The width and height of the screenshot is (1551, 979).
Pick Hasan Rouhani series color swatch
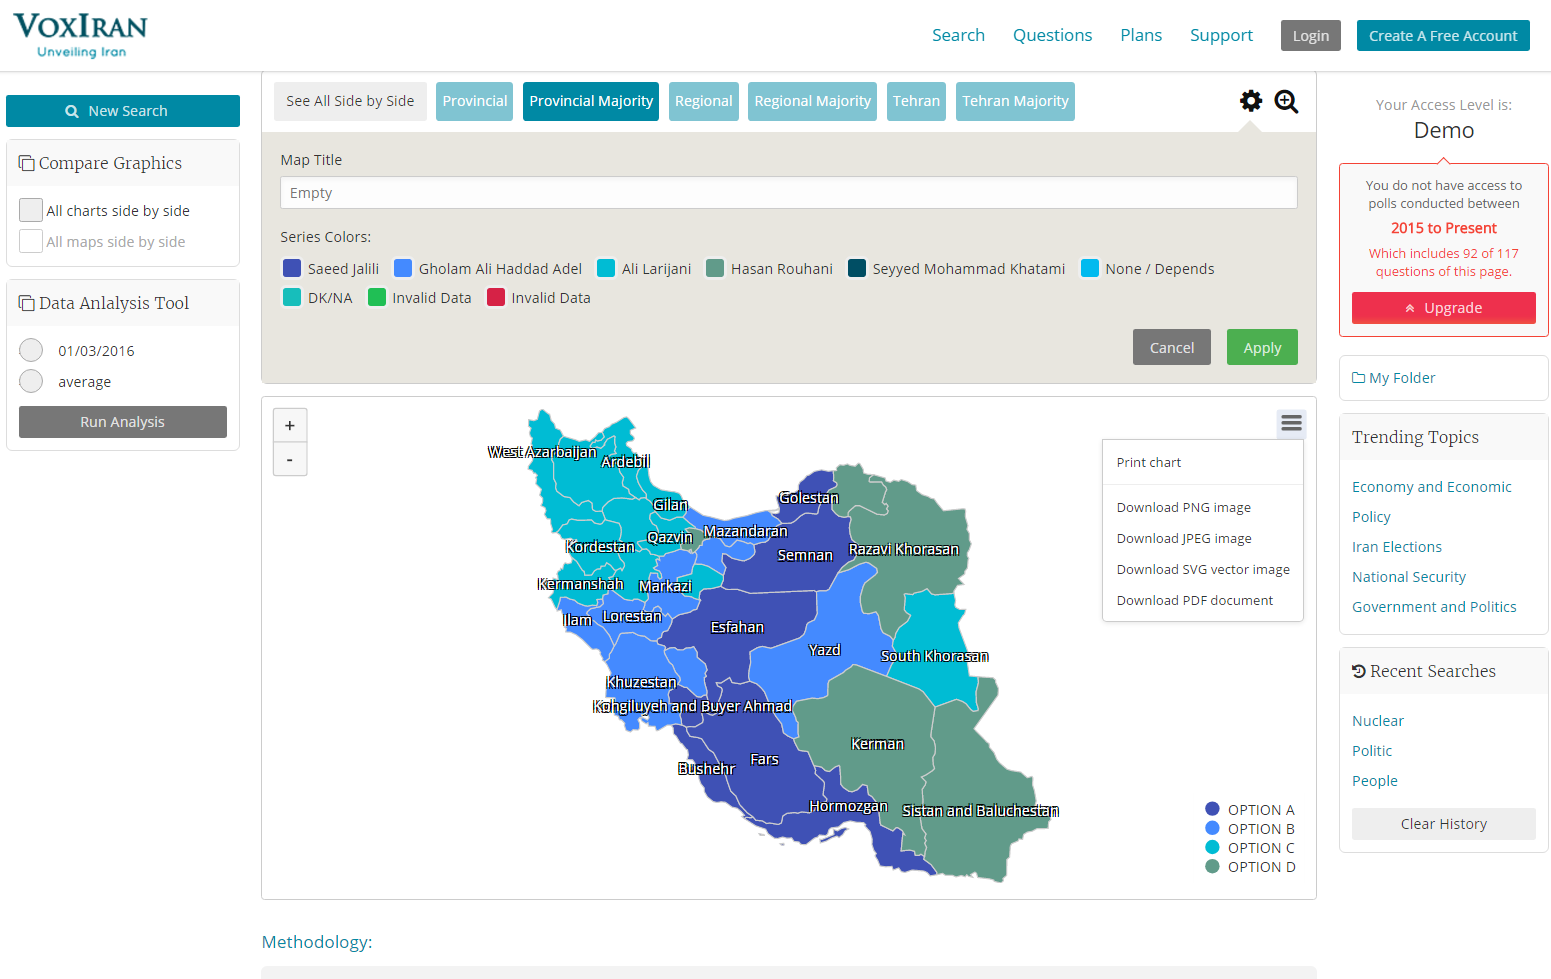click(715, 268)
